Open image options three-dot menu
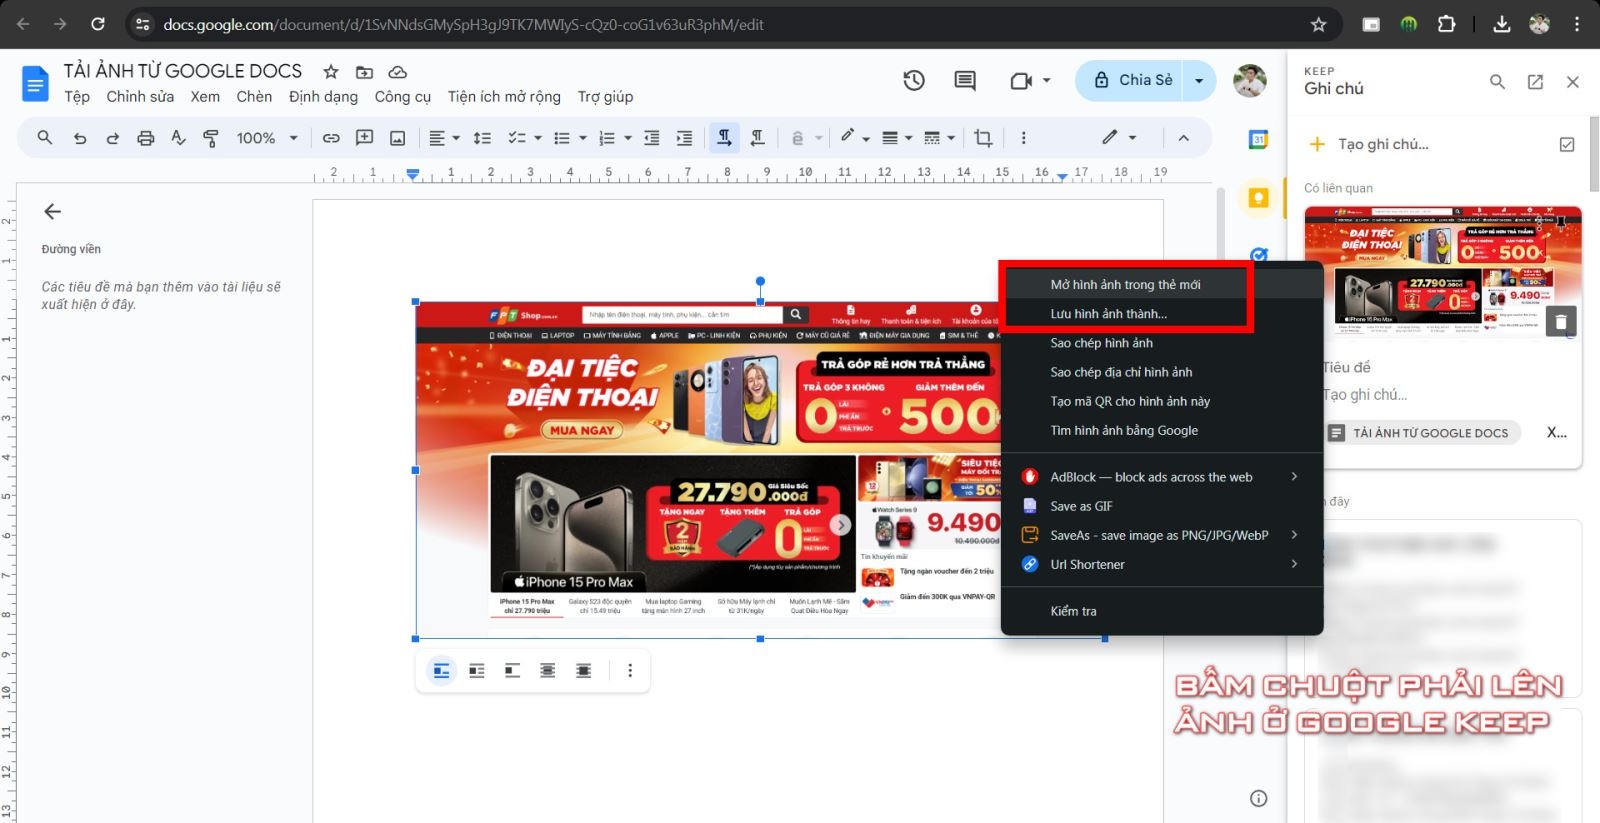The width and height of the screenshot is (1600, 823). coord(630,671)
